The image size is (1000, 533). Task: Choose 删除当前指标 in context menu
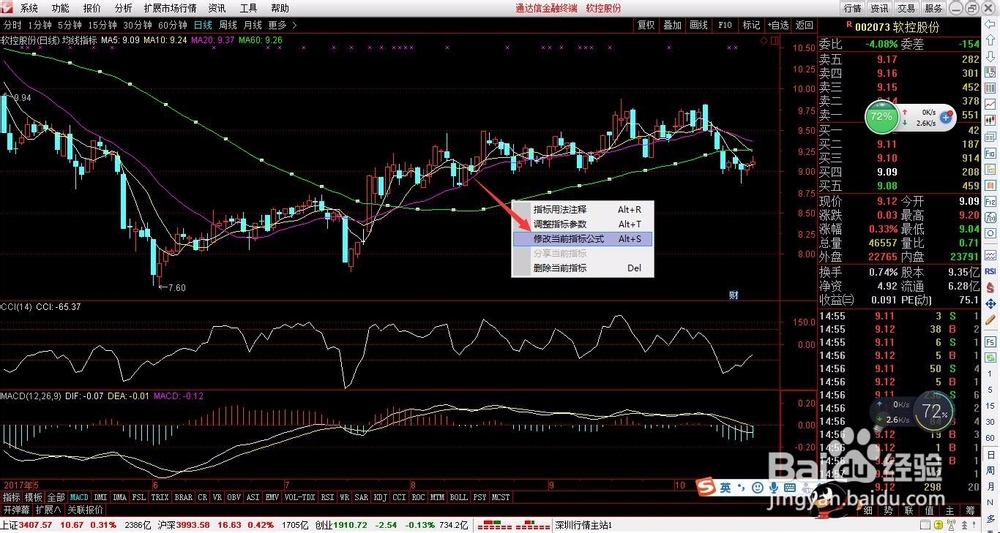[x=582, y=268]
